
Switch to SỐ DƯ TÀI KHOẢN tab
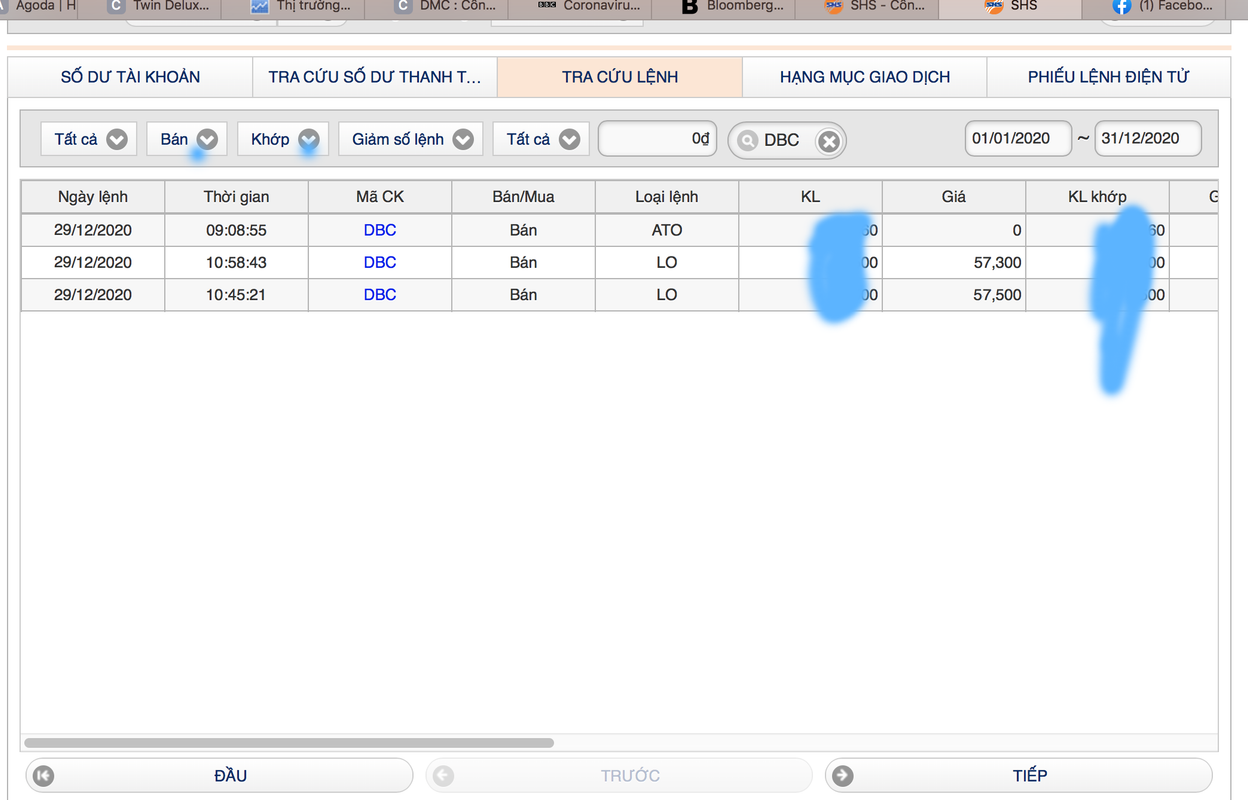pyautogui.click(x=130, y=77)
